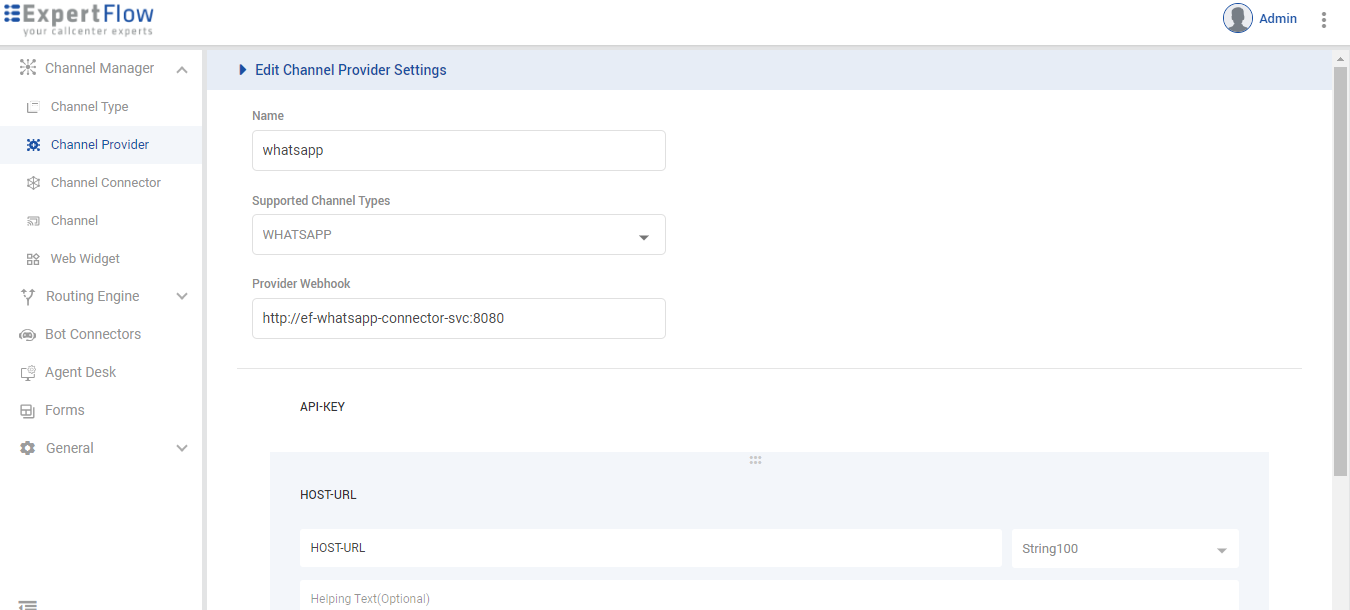Open the String100 type dropdown
This screenshot has height=610, width=1350.
(x=1221, y=550)
